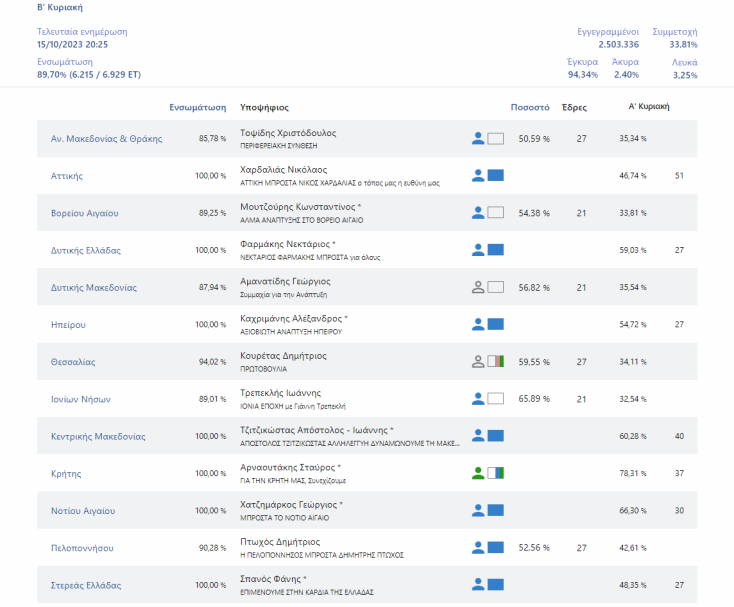The width and height of the screenshot is (734, 607).
Task: Click the blue party color box for Φαρμάκης Νεκτάριος
Action: [495, 250]
